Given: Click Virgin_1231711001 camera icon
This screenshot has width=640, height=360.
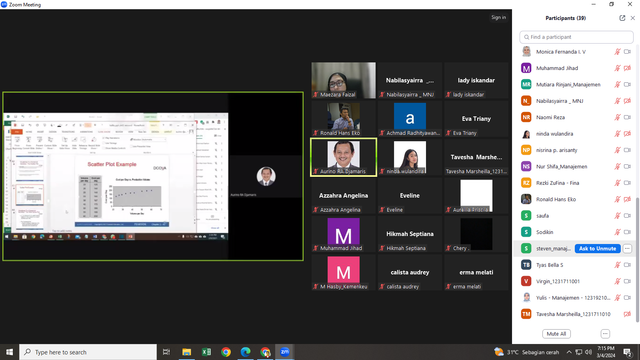Looking at the screenshot, I should click(x=627, y=281).
